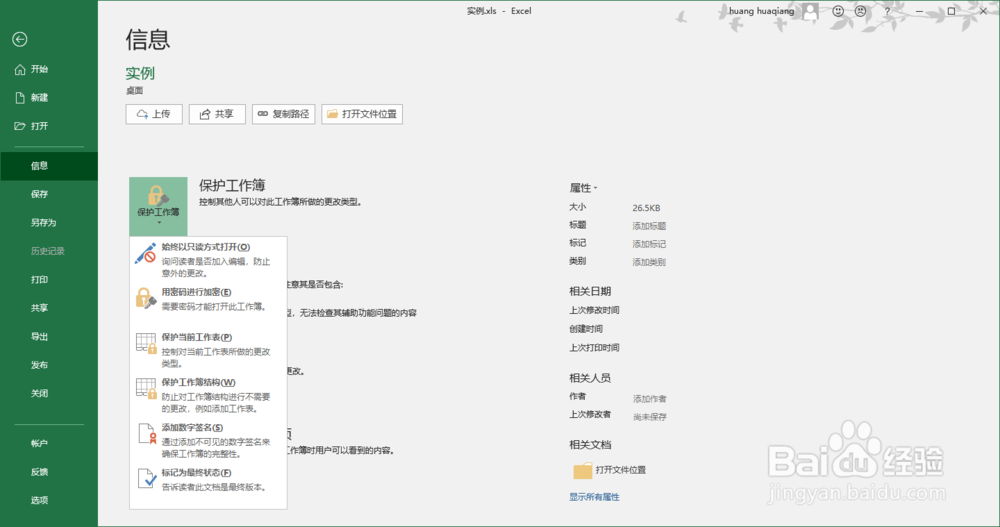Click the protect workbook structure icon
This screenshot has height=527, width=1000.
[146, 389]
